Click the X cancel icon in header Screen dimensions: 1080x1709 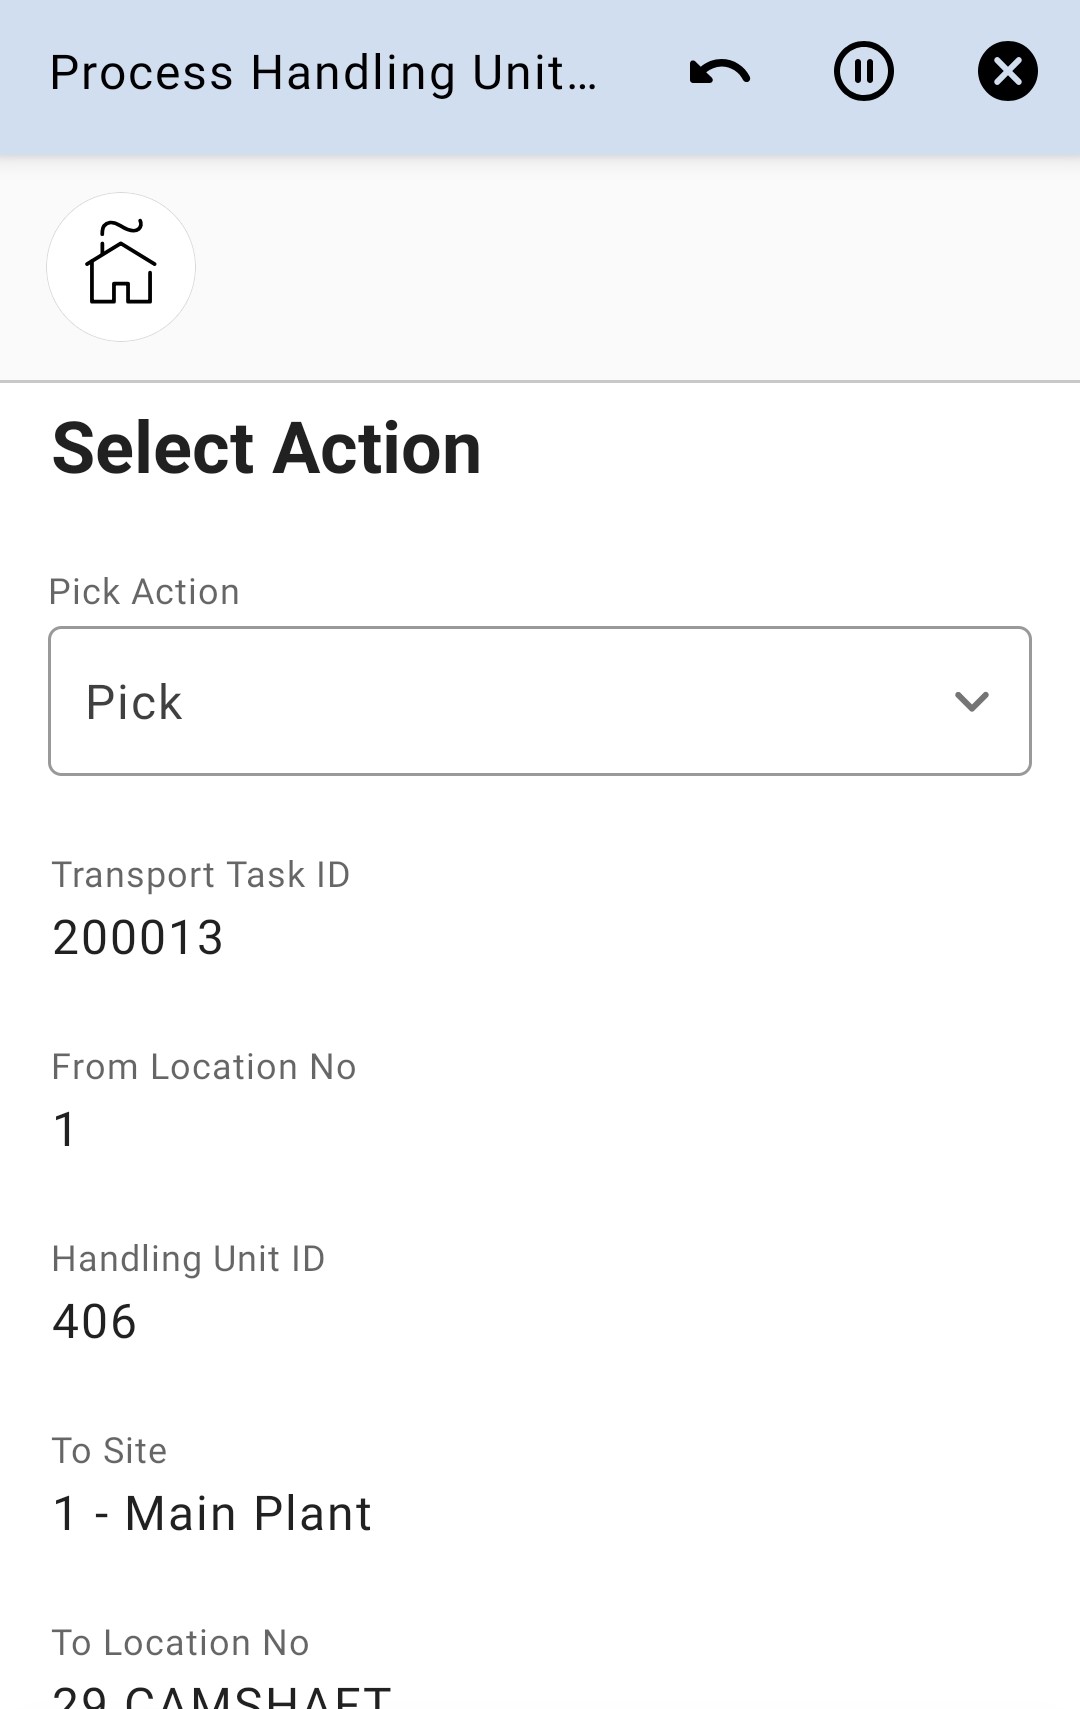[x=1007, y=72]
